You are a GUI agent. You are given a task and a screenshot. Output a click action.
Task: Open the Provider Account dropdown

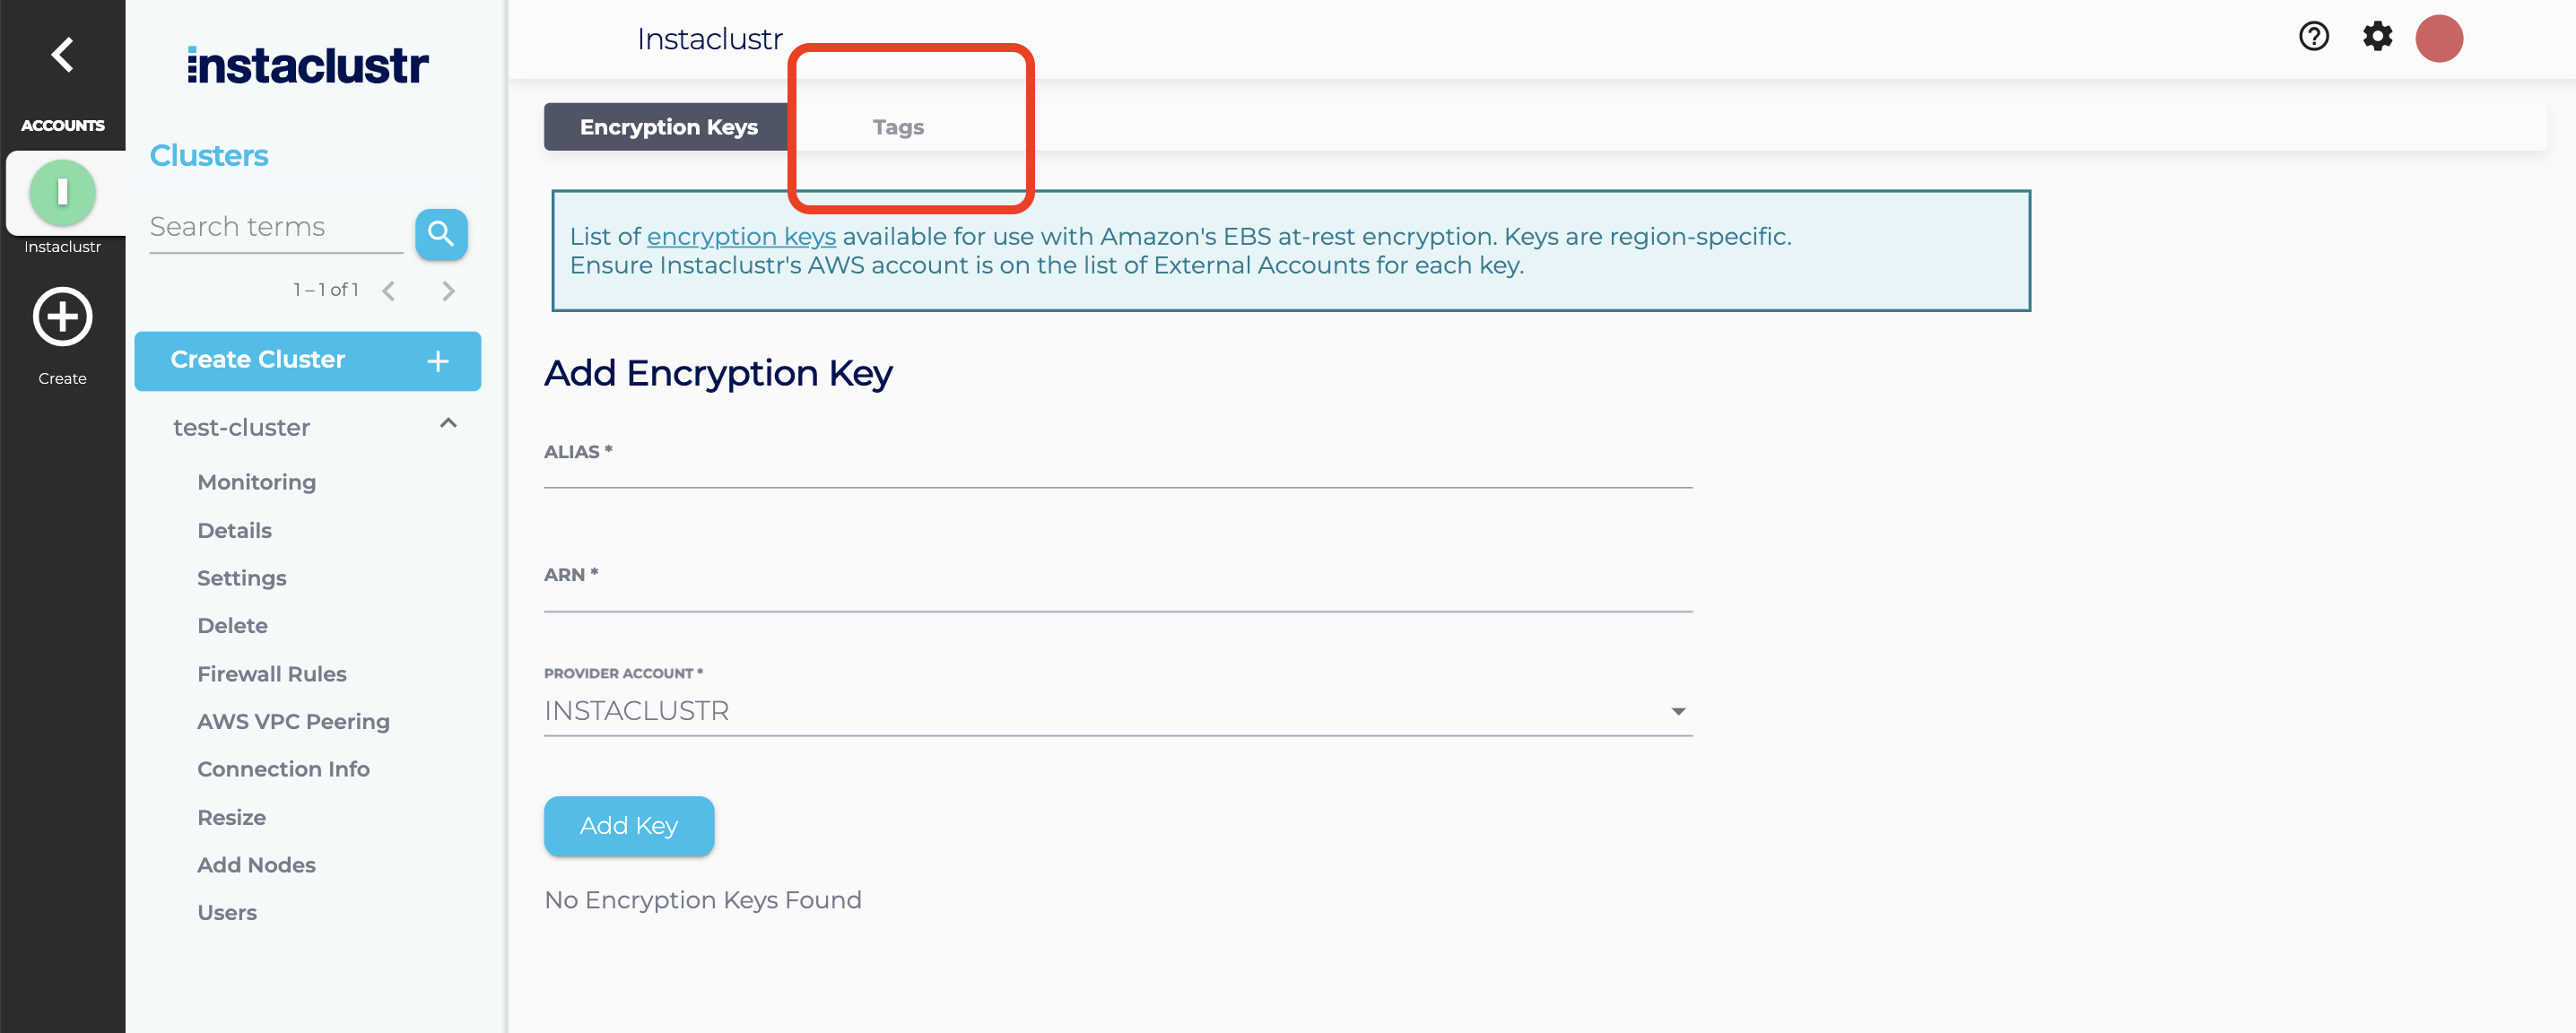pos(1679,711)
